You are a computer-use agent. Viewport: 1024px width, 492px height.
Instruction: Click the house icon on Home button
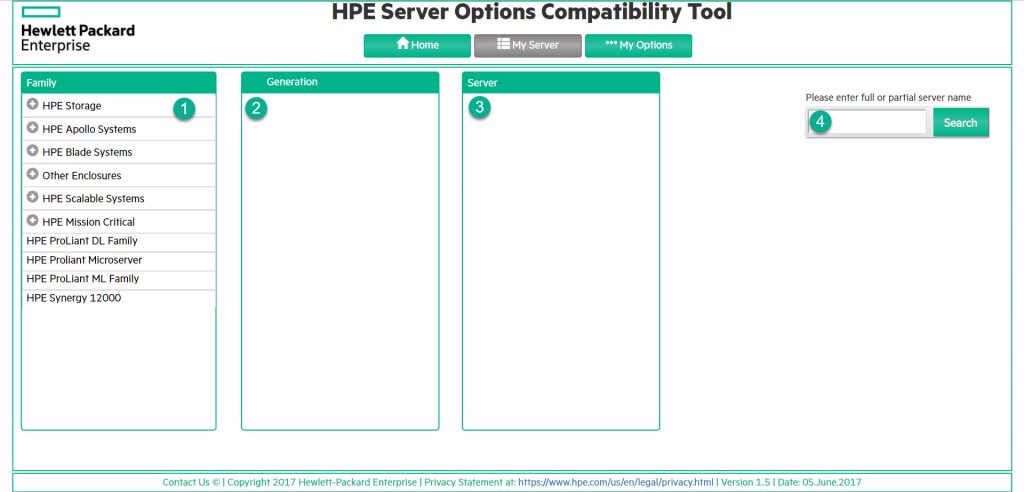point(402,44)
